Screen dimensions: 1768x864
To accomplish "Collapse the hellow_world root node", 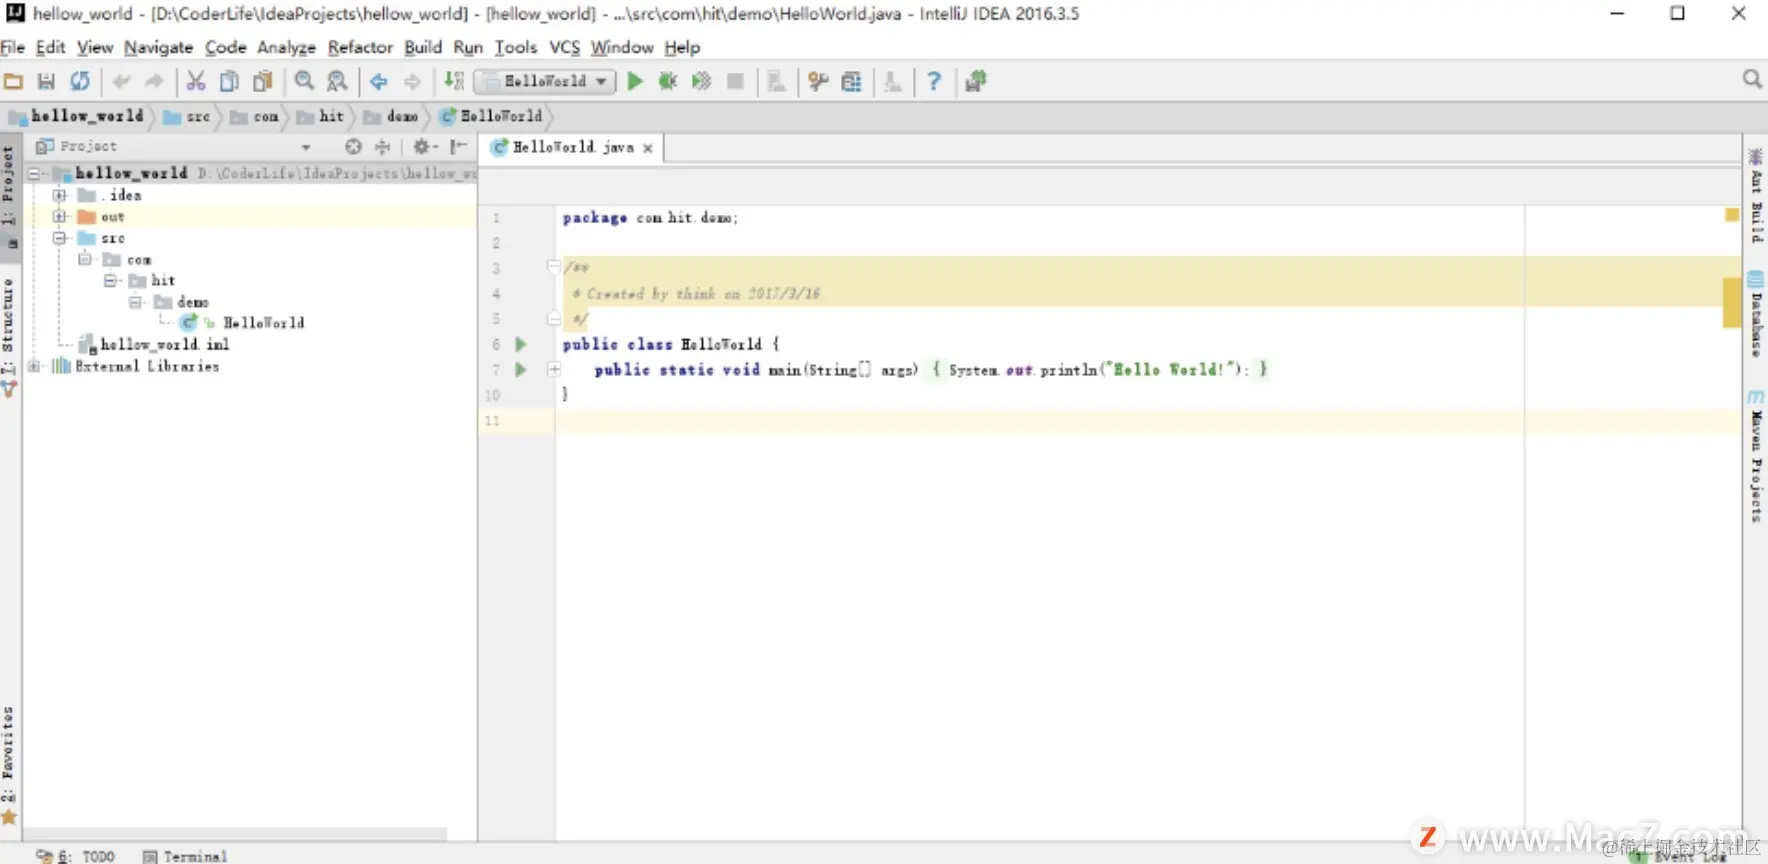I will pyautogui.click(x=34, y=173).
